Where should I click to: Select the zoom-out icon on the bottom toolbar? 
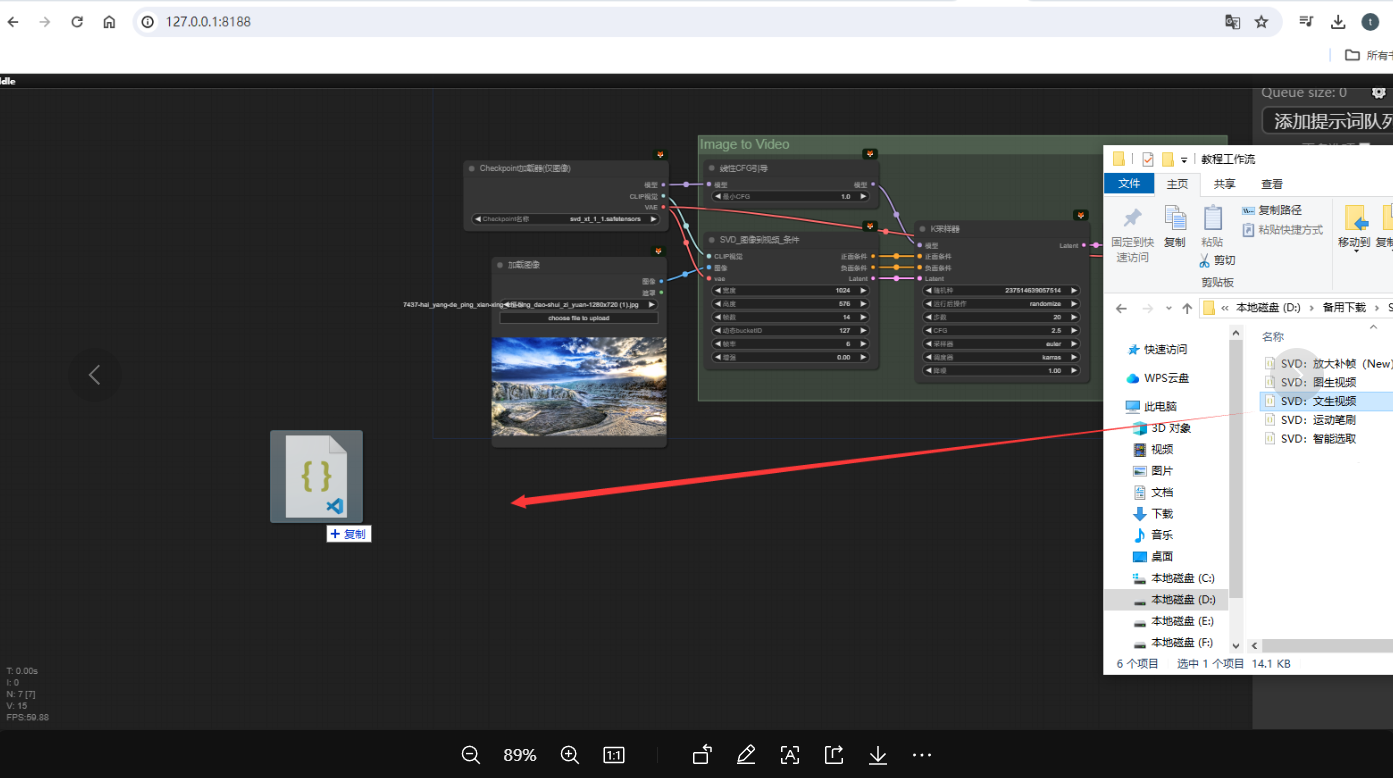point(470,755)
